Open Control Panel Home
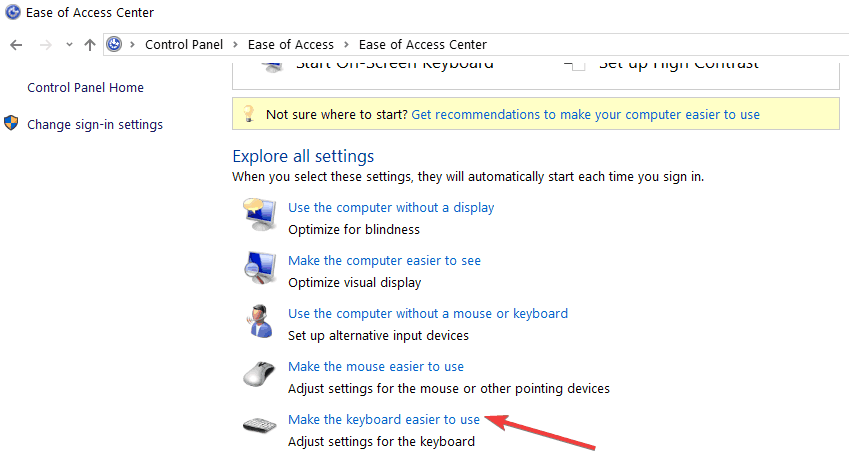The height and width of the screenshot is (462, 849). pos(86,88)
